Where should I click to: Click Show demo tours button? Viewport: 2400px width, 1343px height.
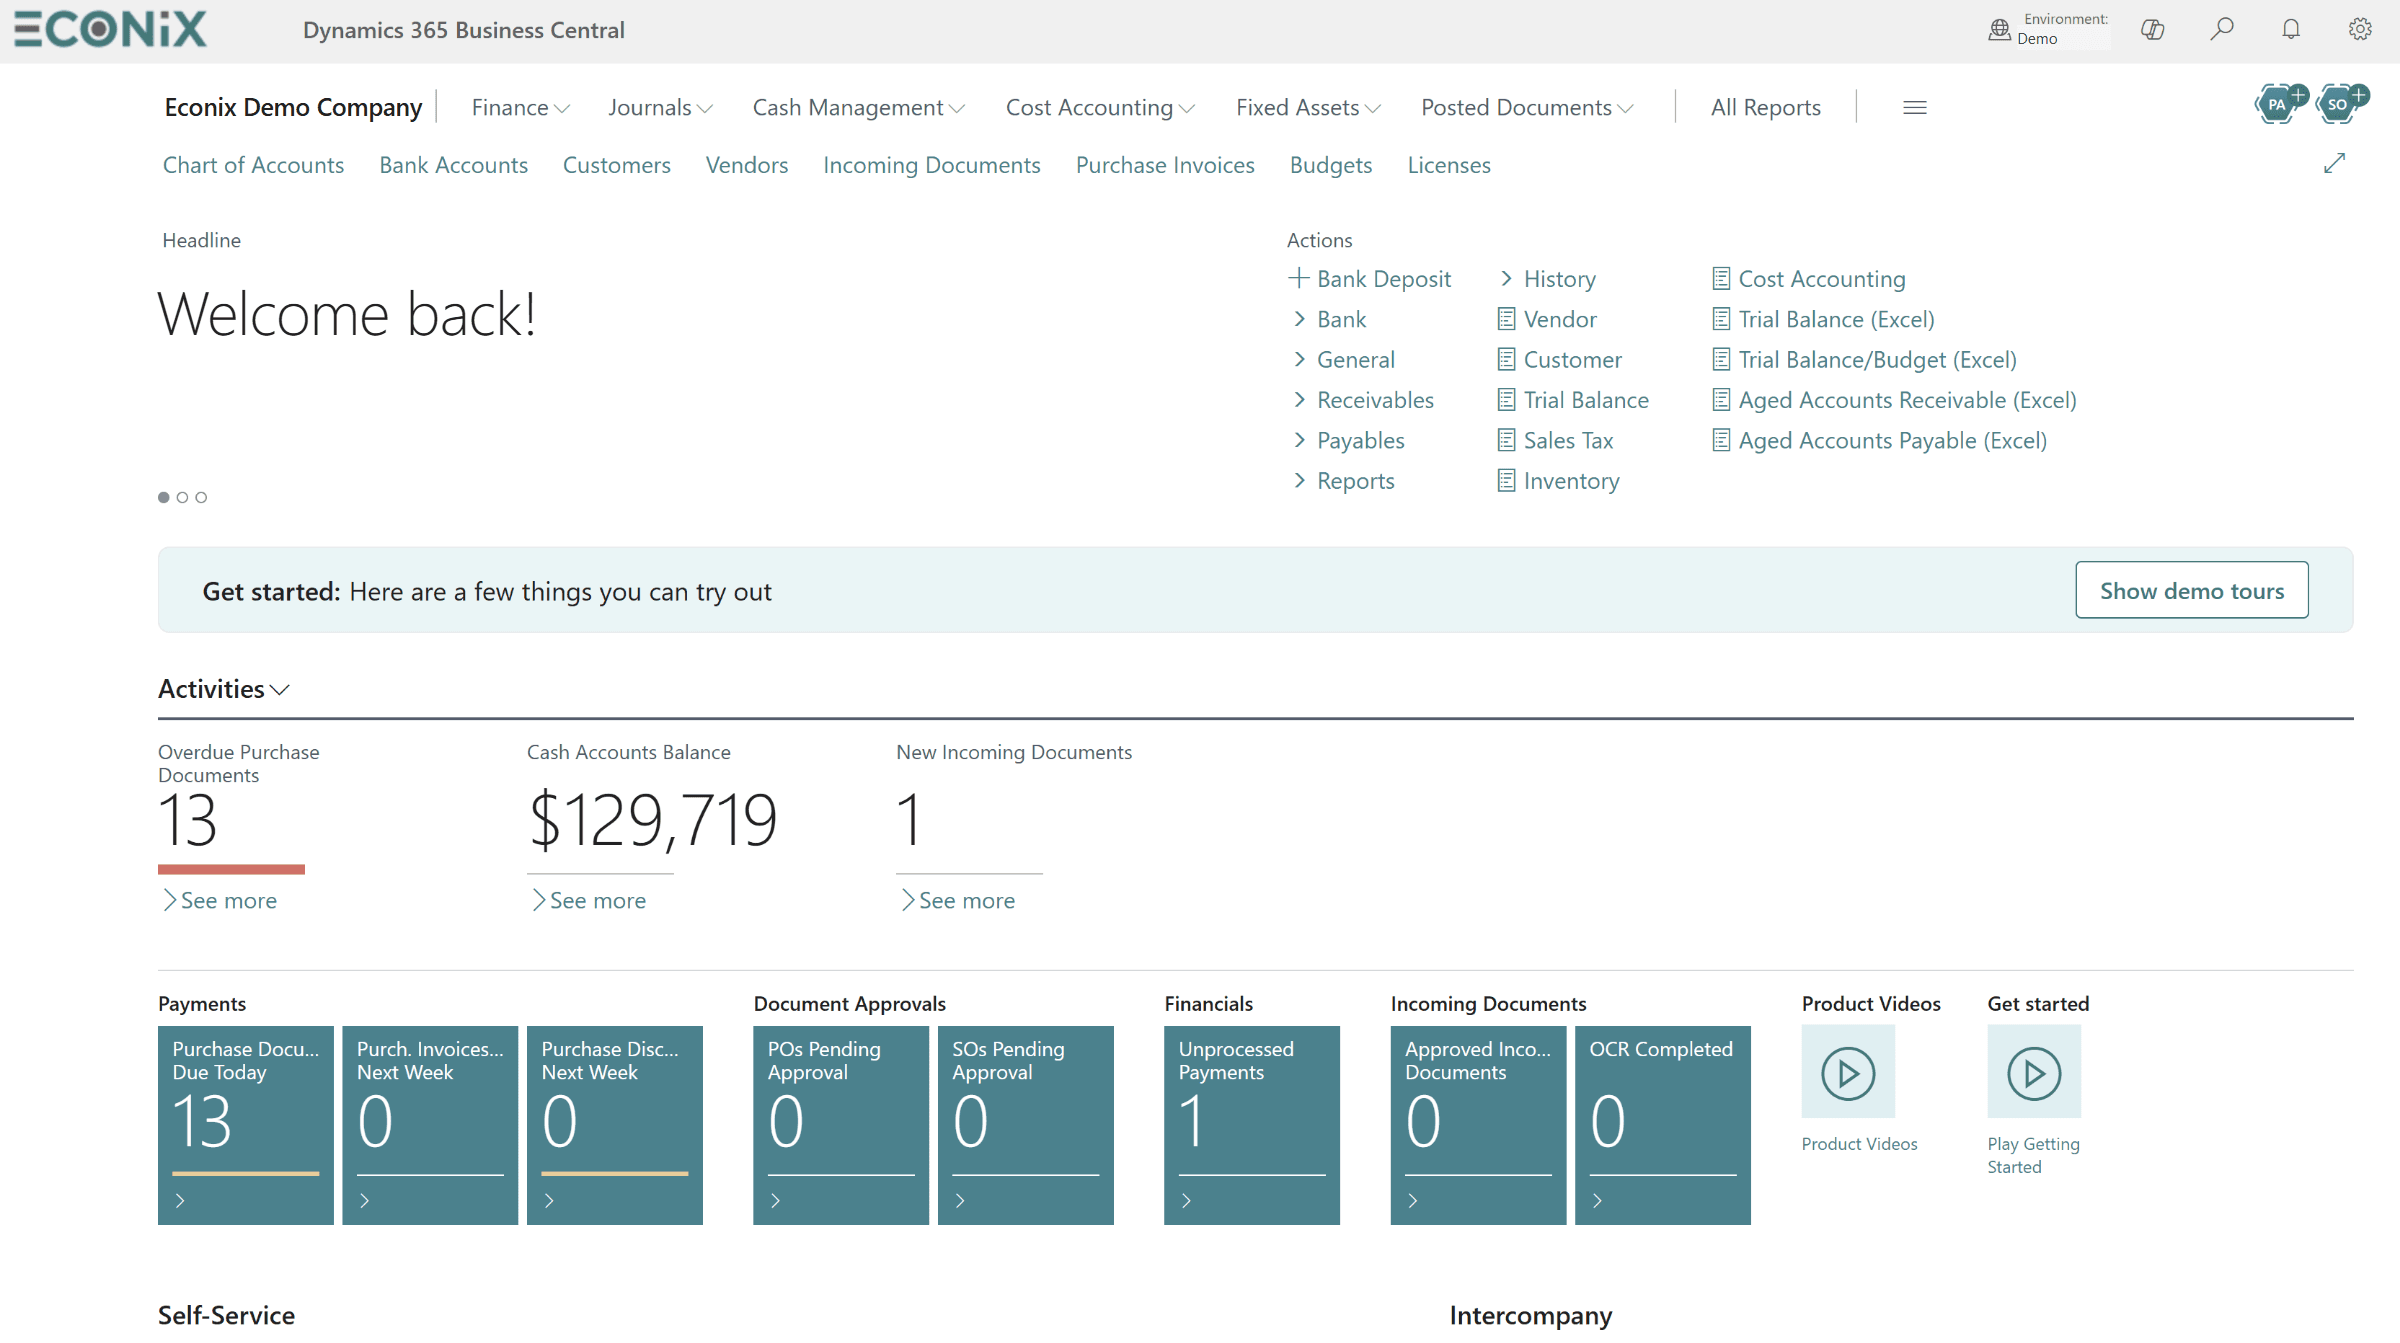2192,590
